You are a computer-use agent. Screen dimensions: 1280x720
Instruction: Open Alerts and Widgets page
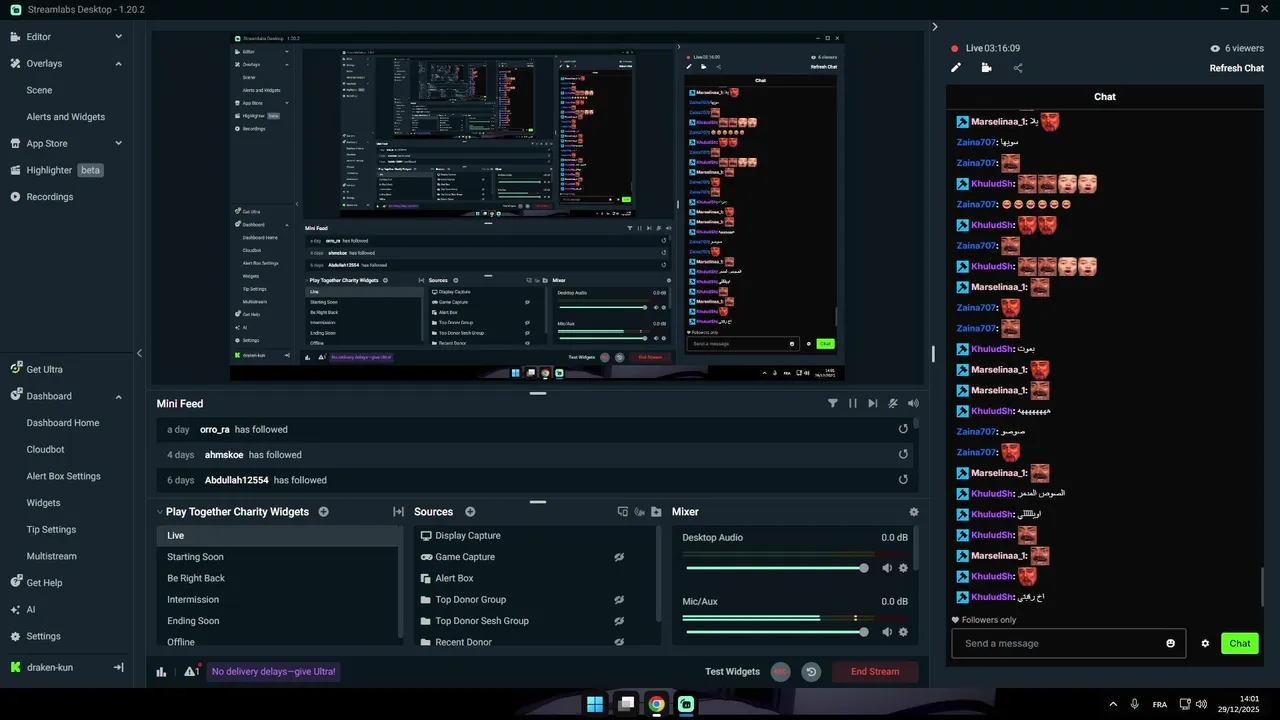pyautogui.click(x=65, y=117)
